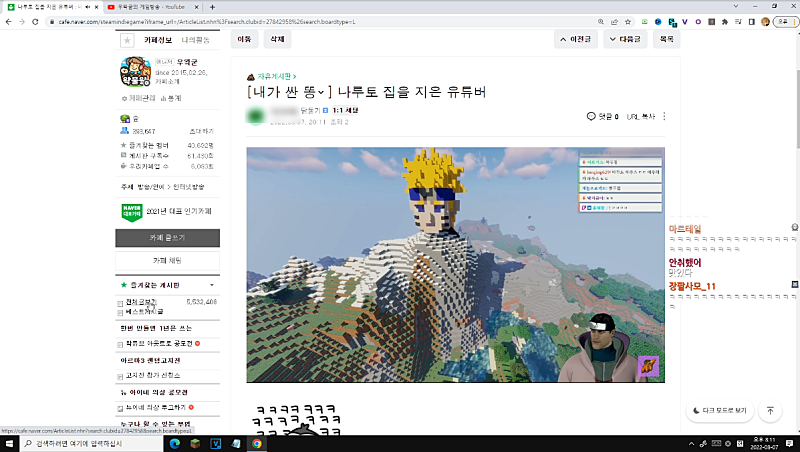Open Chrome from the Windows taskbar
The width and height of the screenshot is (800, 452).
tap(257, 443)
